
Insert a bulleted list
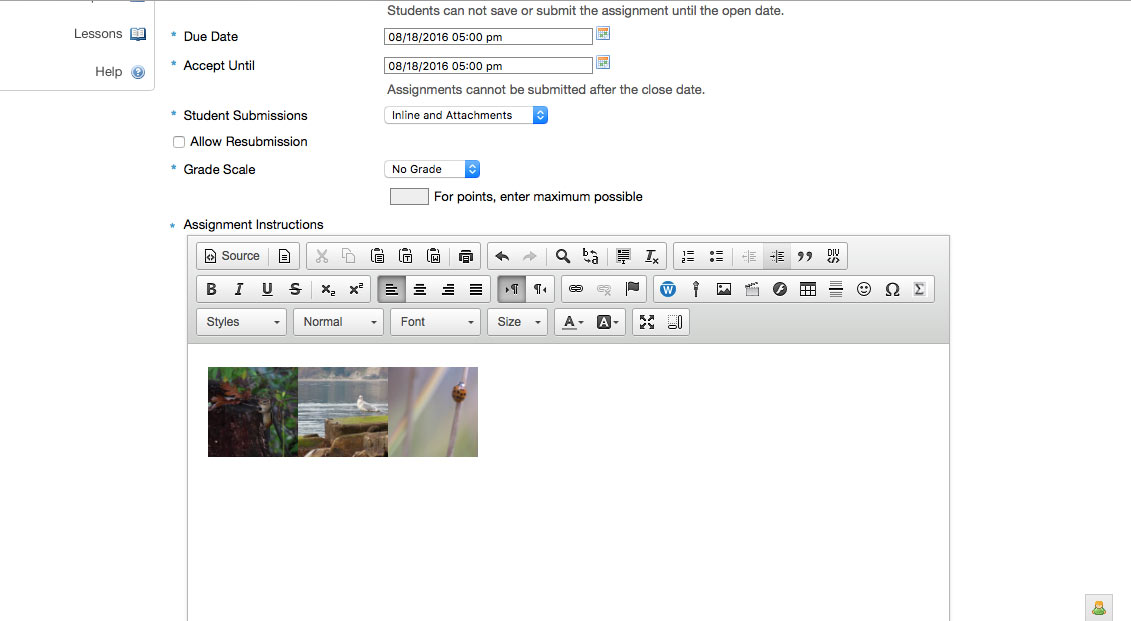tap(716, 256)
